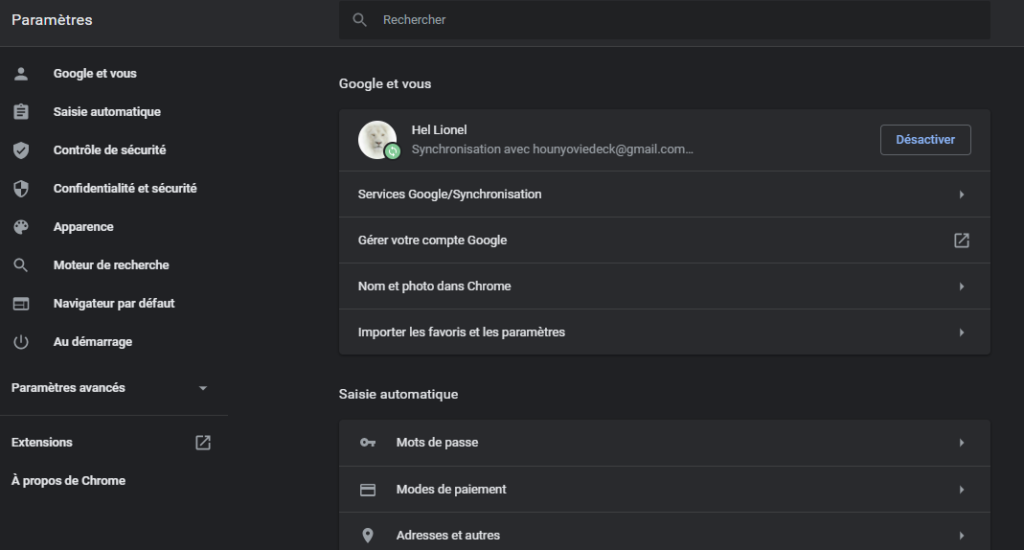
Task: Open Gérer votre compte Google
Action: 664,240
